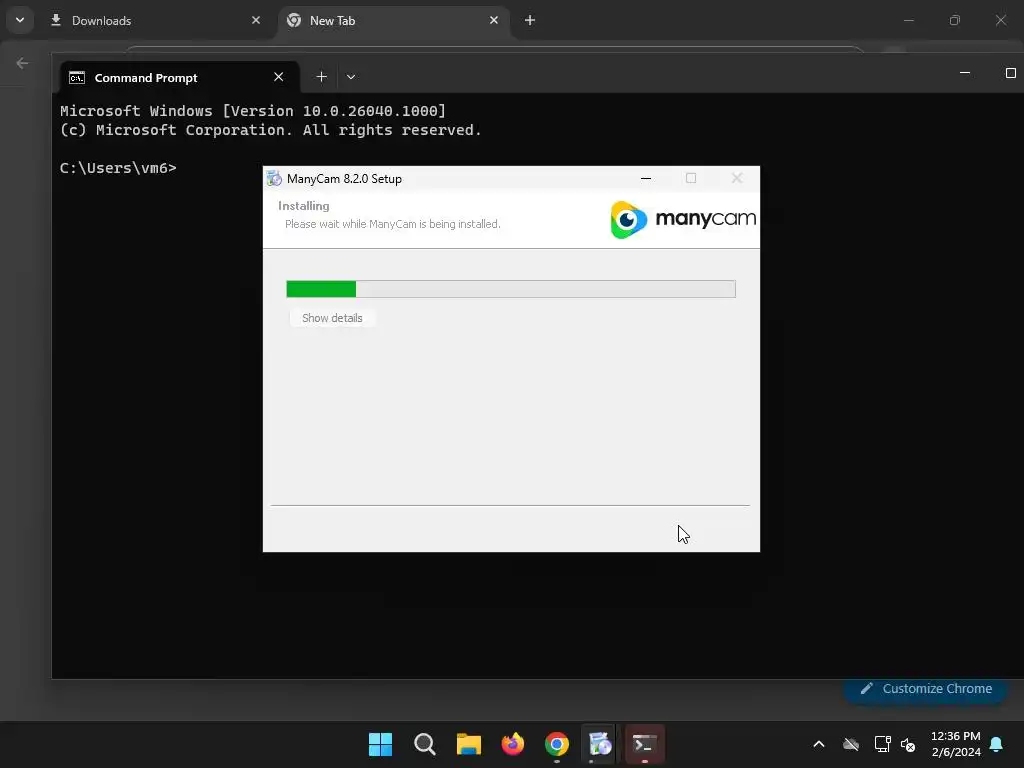Minimize the Command Prompt window
The image size is (1024, 768).
(965, 73)
